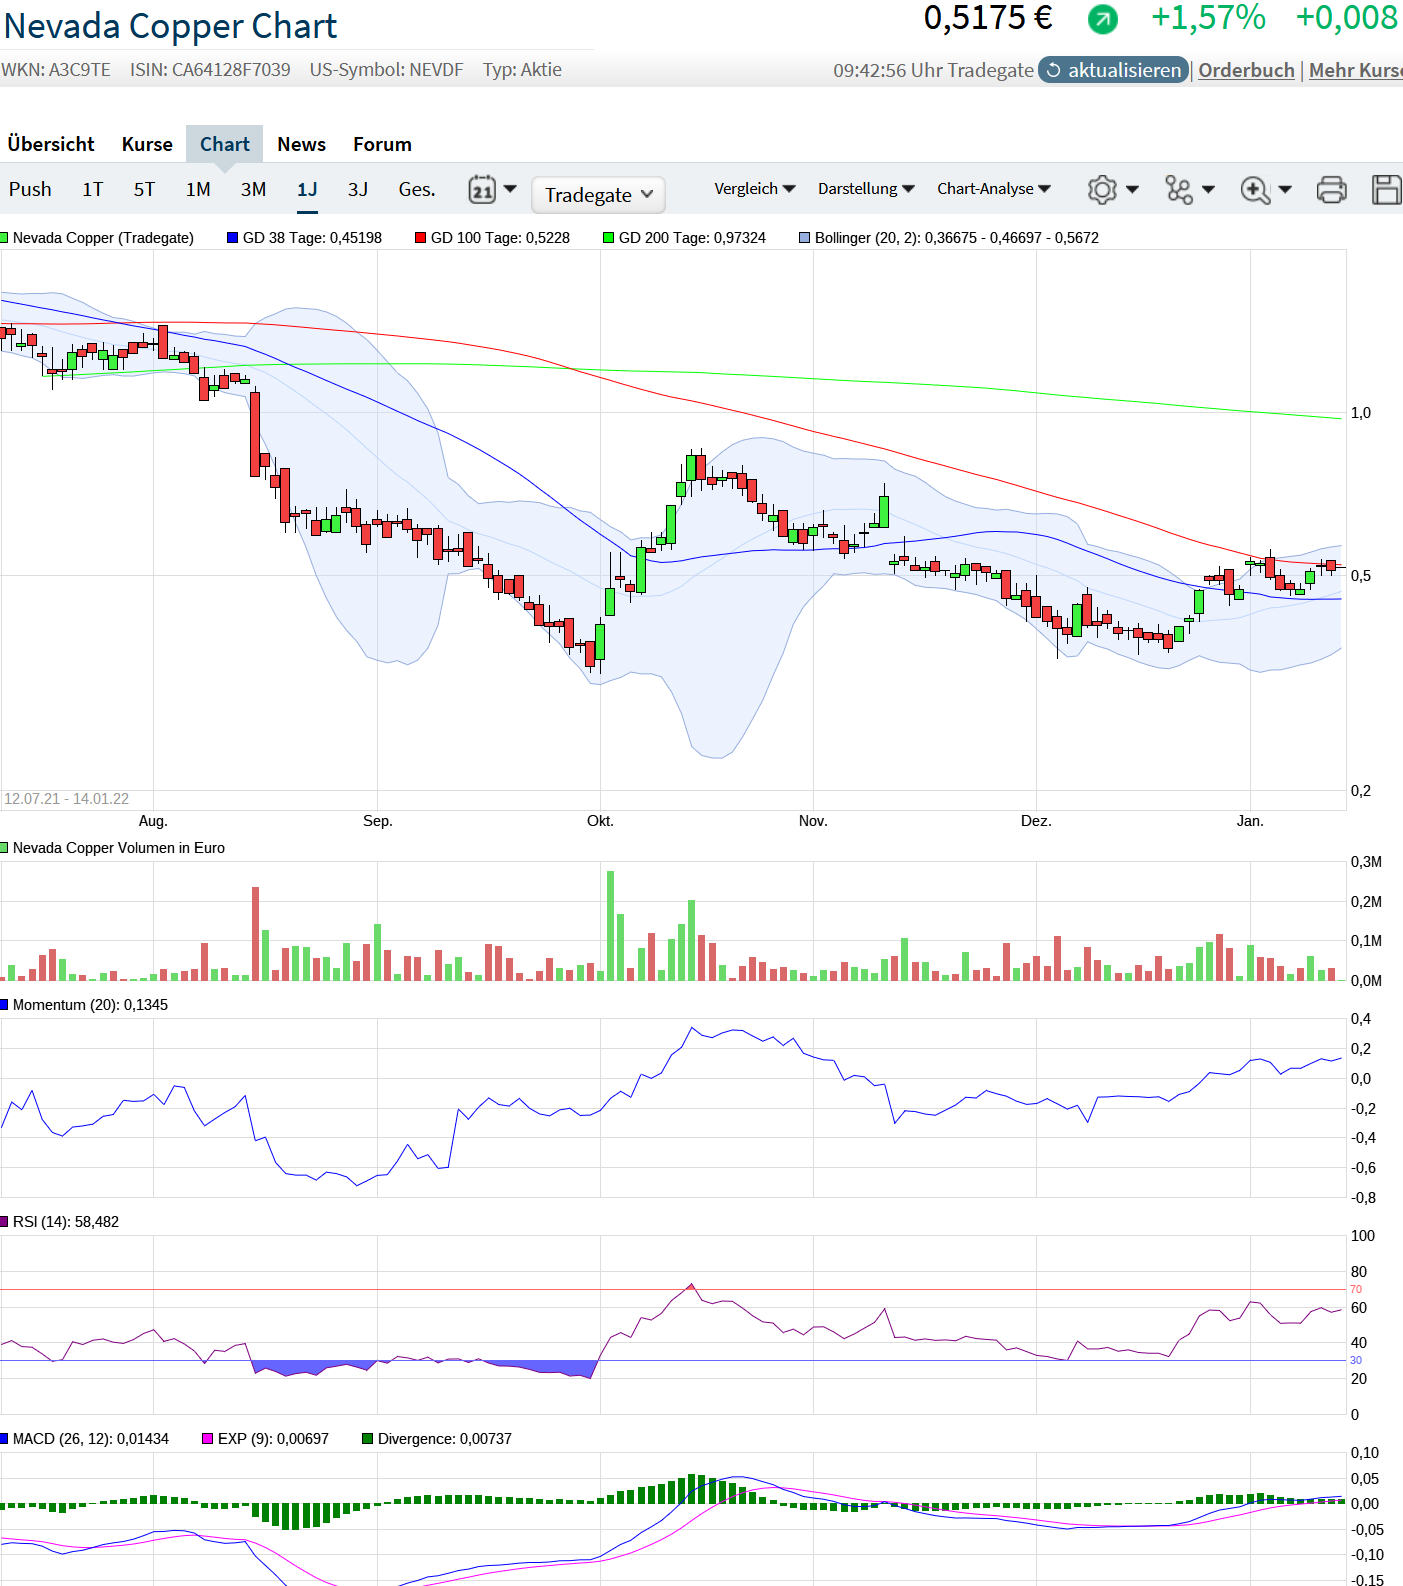Expand the Darstellung dropdown
1403x1586 pixels.
(x=866, y=188)
